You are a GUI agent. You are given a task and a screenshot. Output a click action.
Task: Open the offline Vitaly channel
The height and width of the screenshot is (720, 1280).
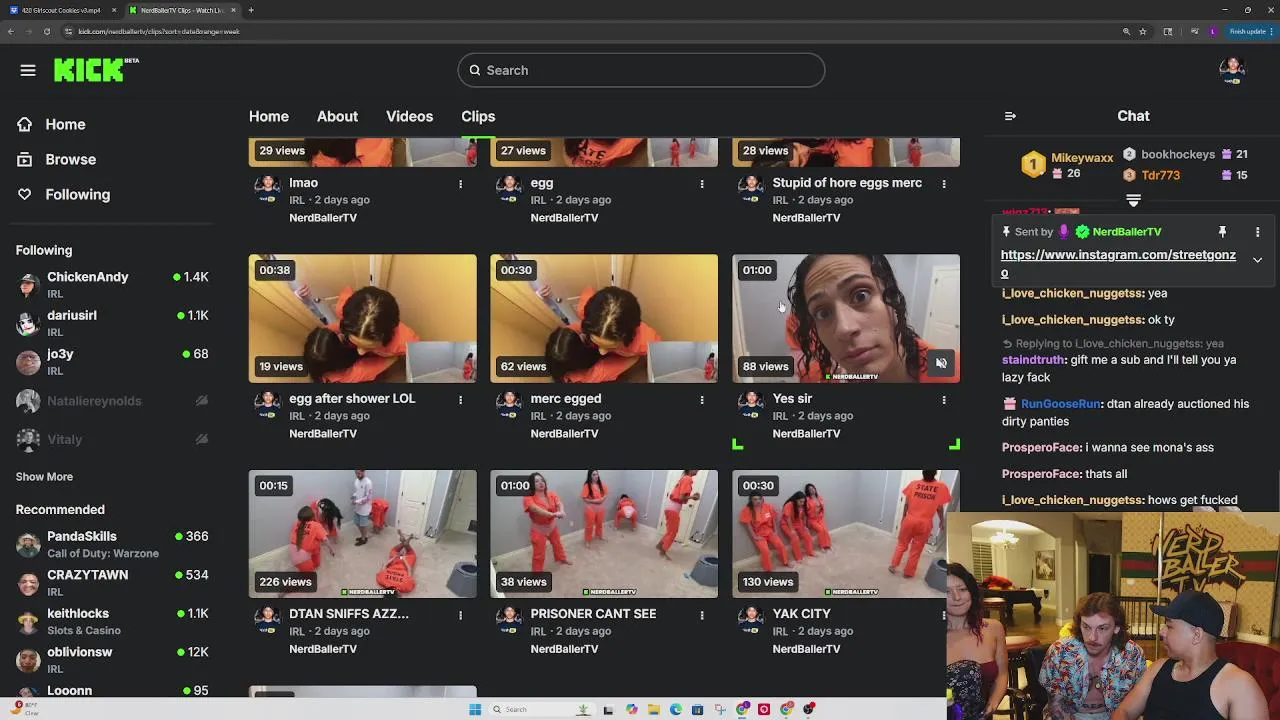[113, 439]
